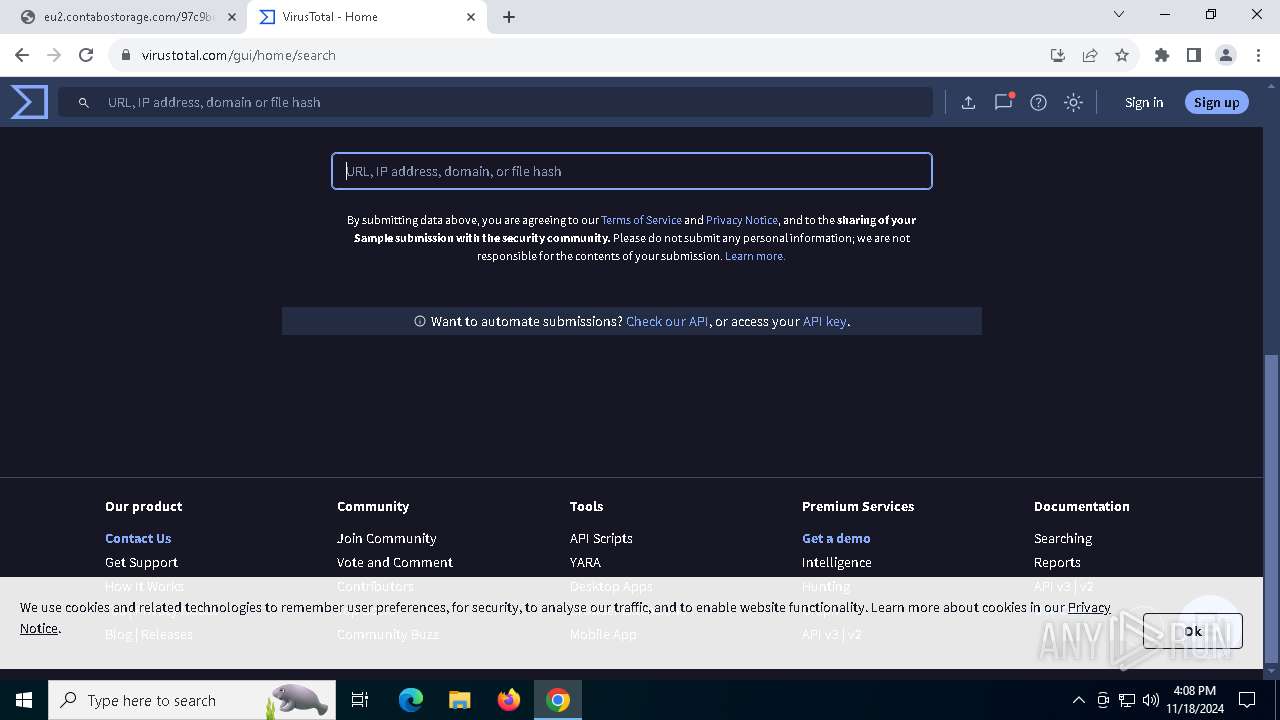Open the Privacy Notice link in disclaimer

coord(742,220)
